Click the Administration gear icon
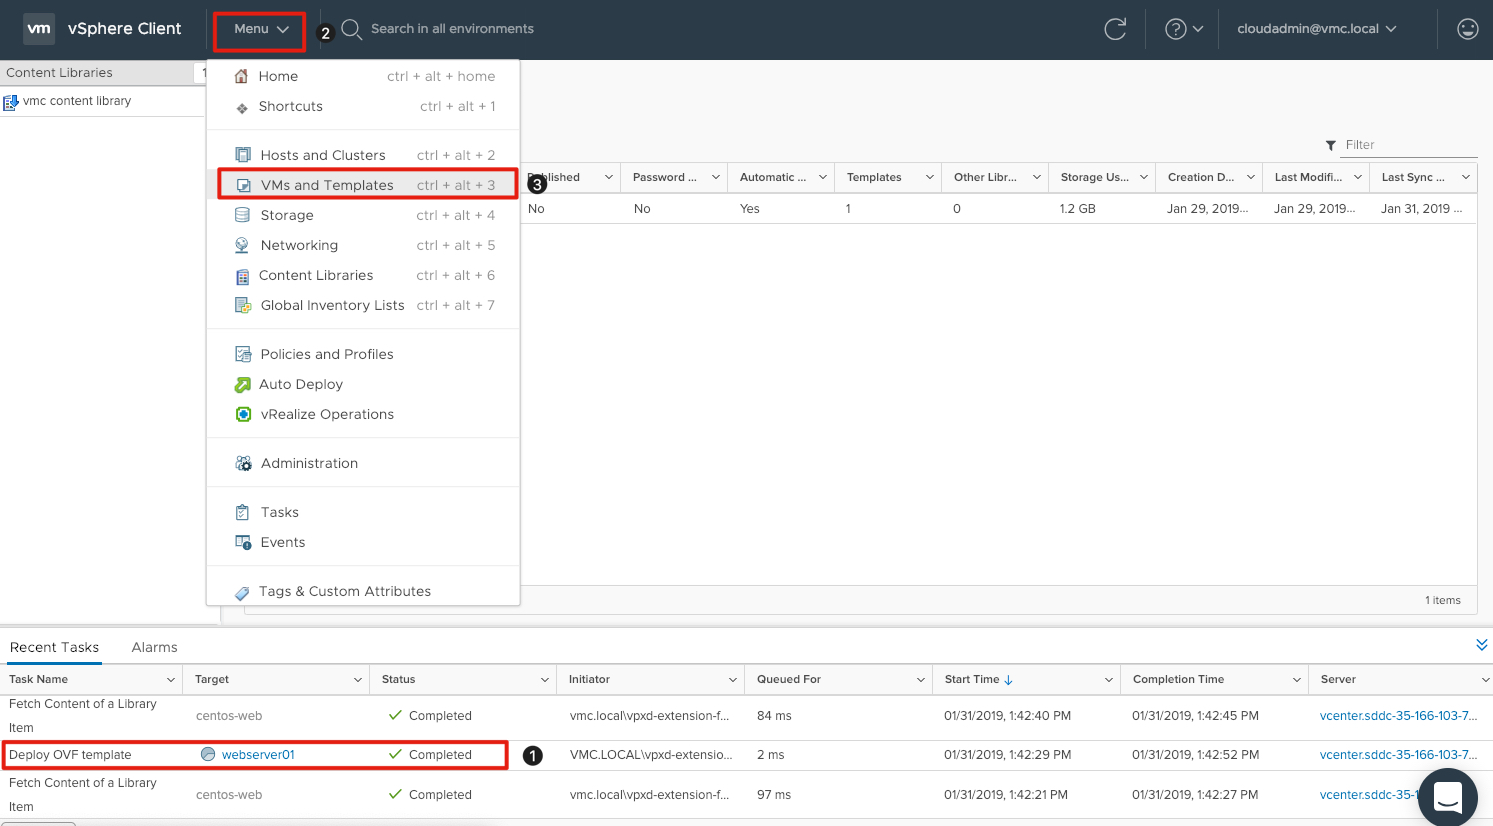This screenshot has width=1493, height=826. 243,463
